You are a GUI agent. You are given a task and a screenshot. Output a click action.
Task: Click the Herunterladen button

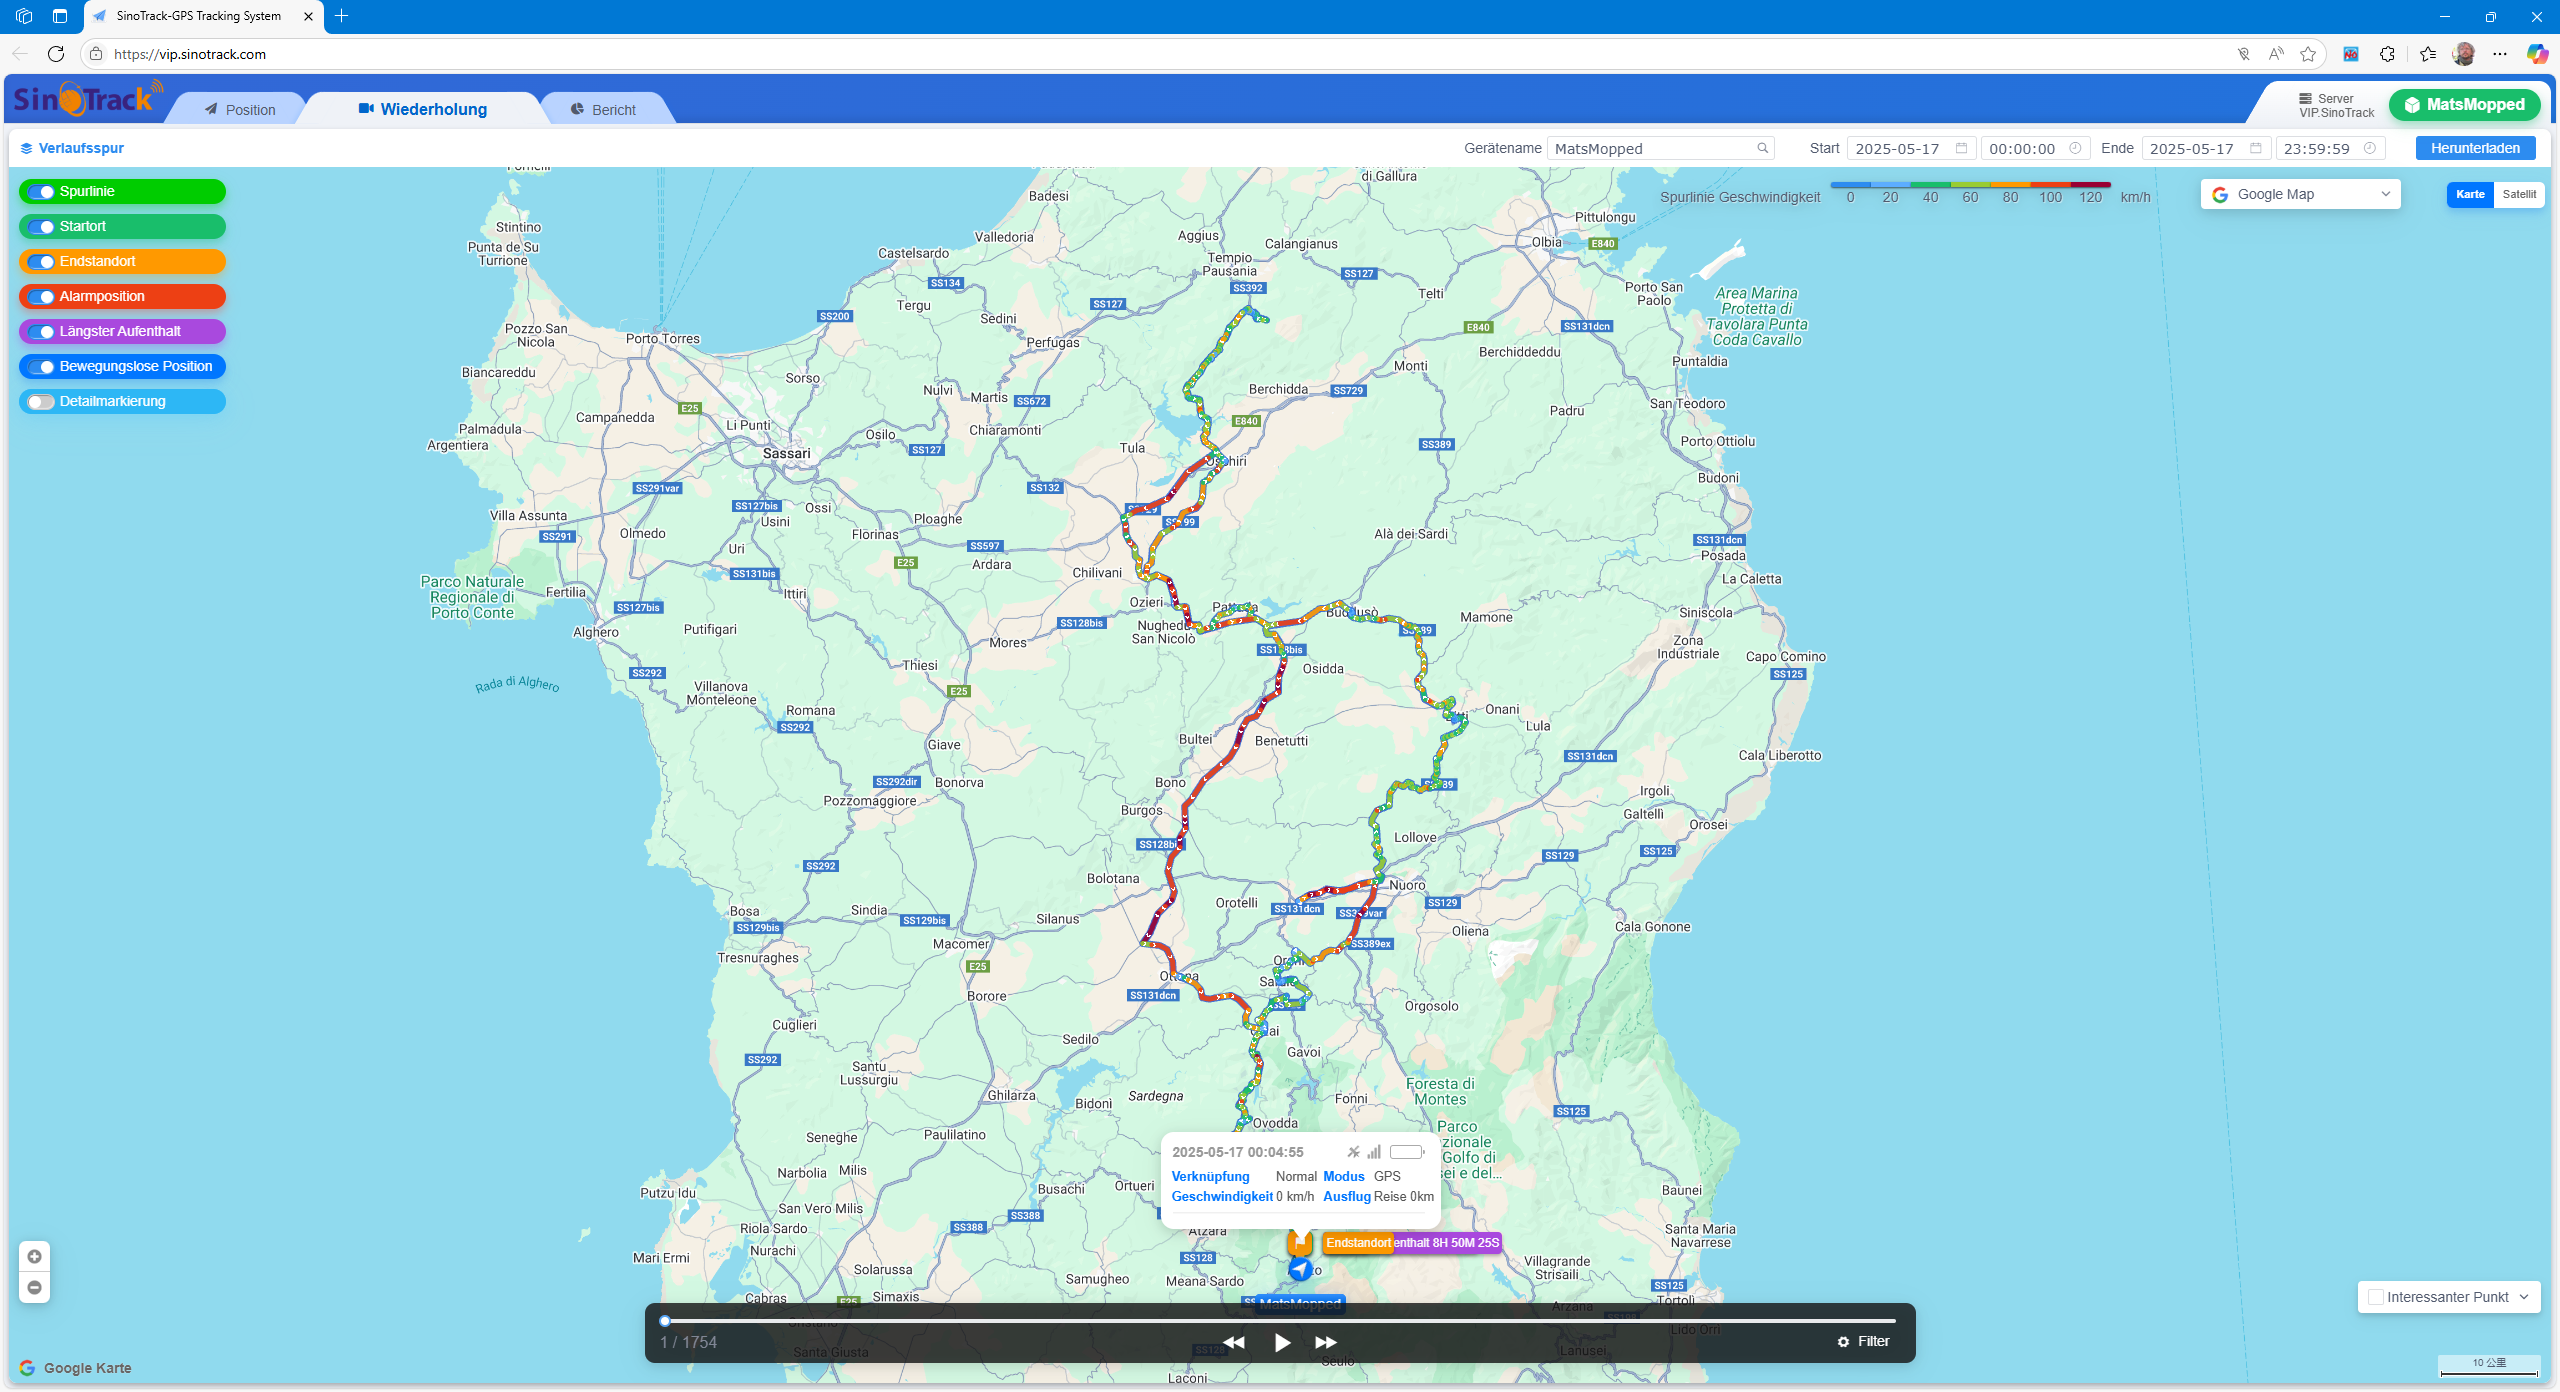coord(2475,148)
